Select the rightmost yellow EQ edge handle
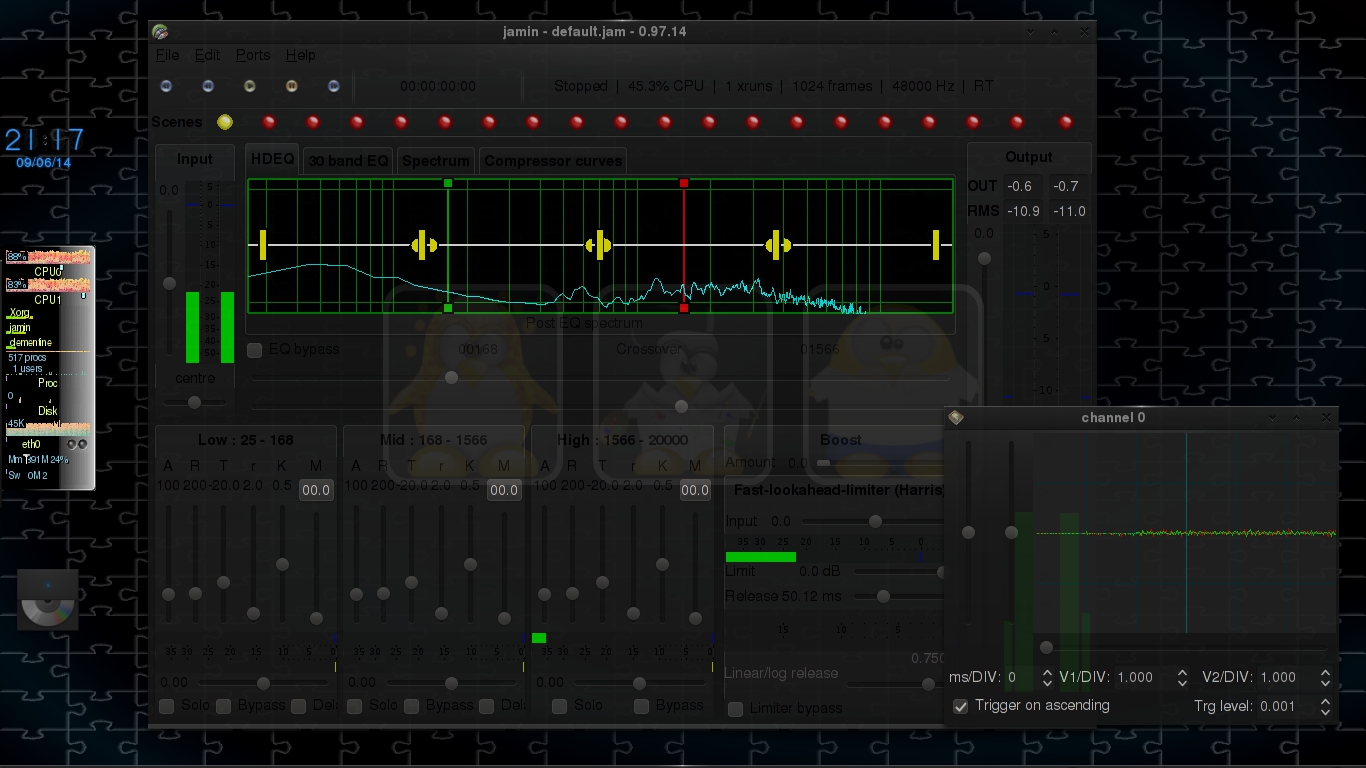The width and height of the screenshot is (1366, 768). (x=937, y=244)
